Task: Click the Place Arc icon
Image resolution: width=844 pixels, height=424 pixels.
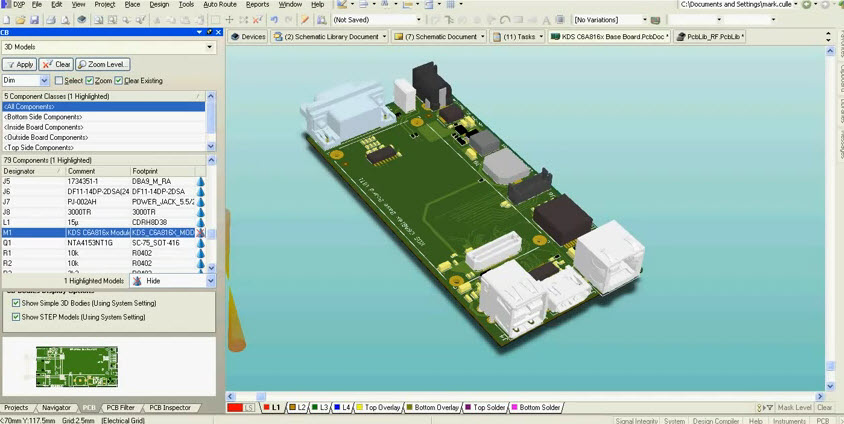Action: [504, 20]
